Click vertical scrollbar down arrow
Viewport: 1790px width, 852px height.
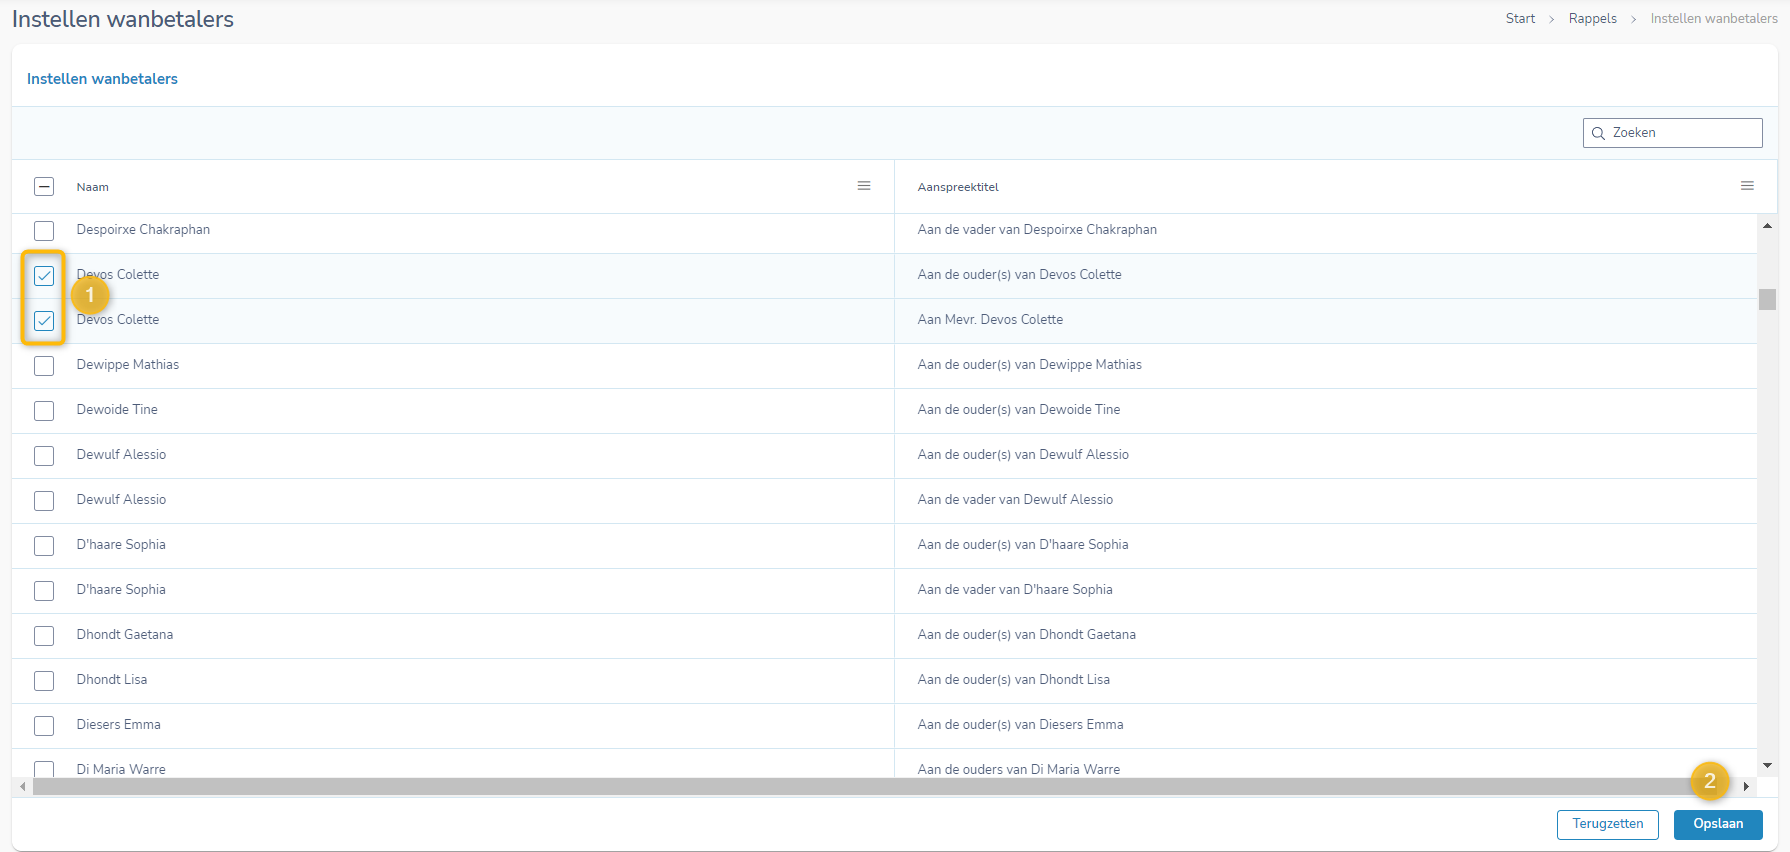pos(1767,765)
